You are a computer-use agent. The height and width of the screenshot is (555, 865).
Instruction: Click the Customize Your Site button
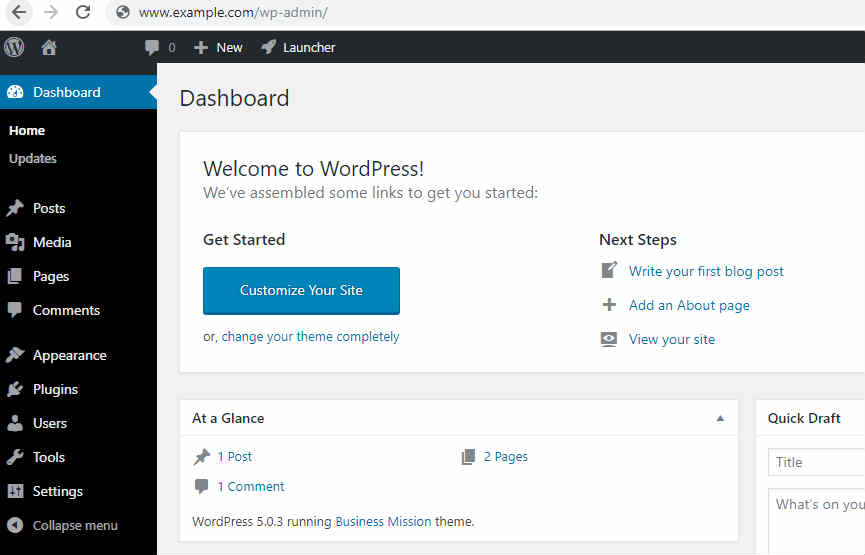tap(301, 291)
